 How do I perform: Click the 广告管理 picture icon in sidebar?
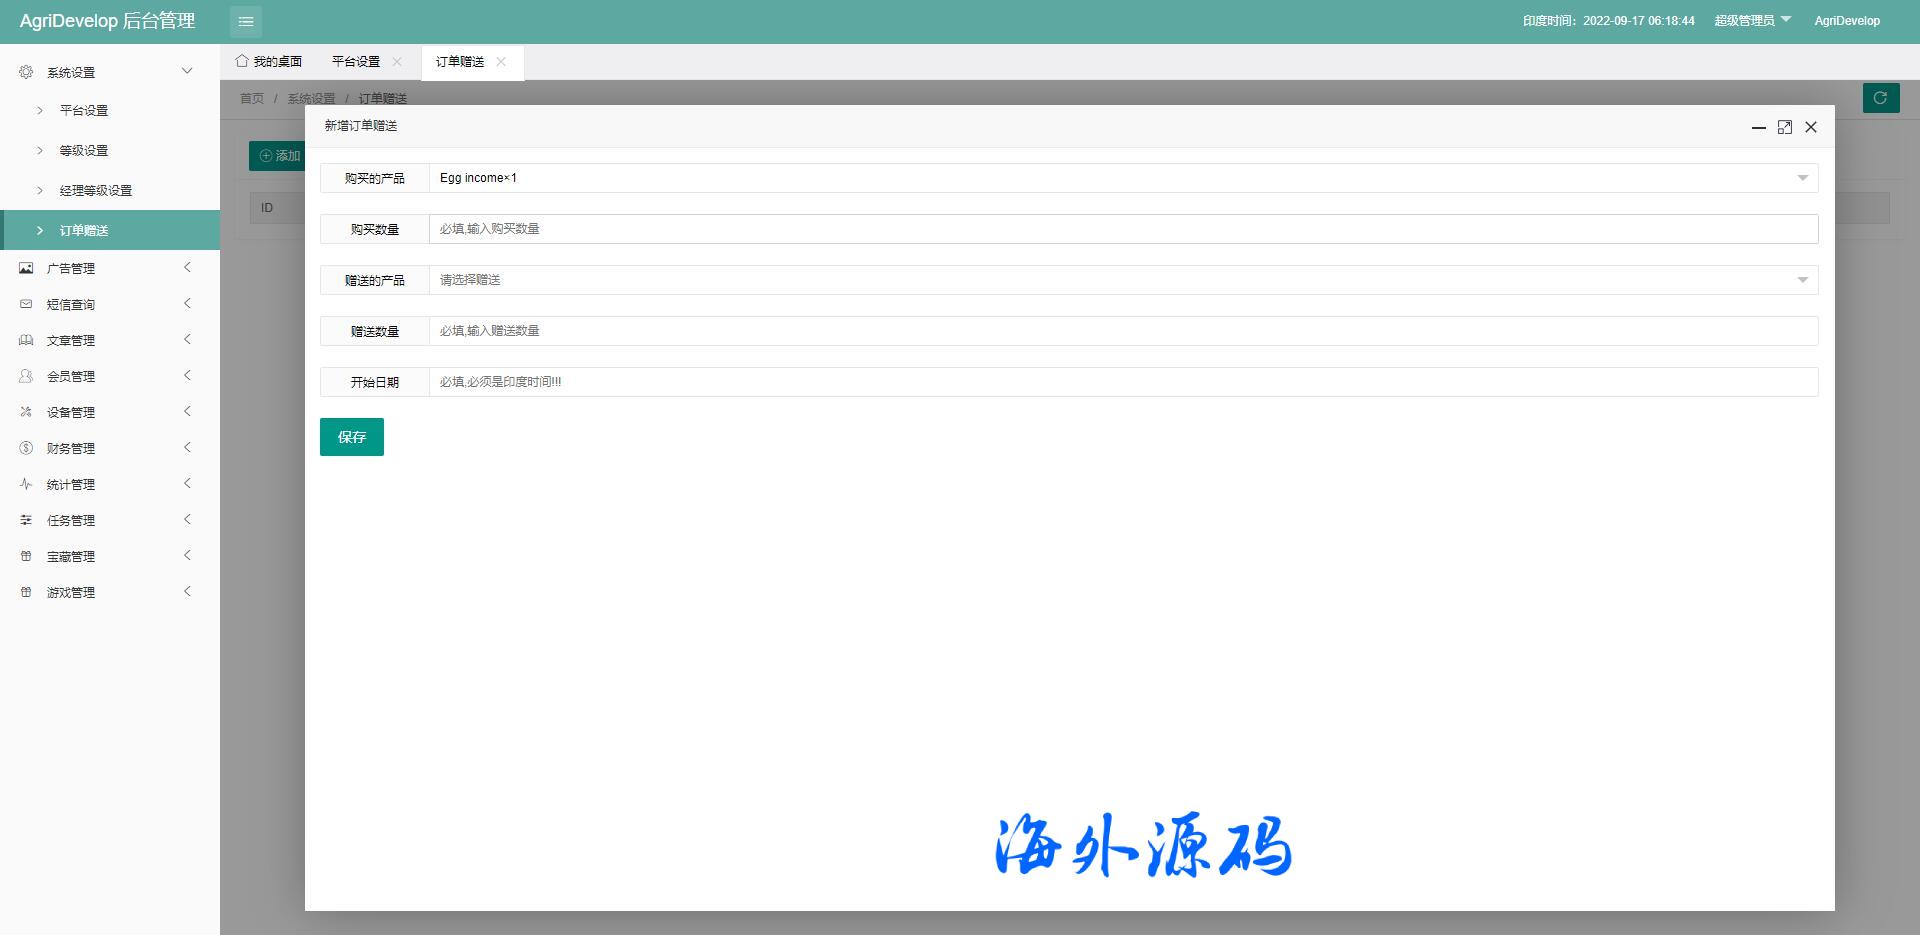point(26,268)
